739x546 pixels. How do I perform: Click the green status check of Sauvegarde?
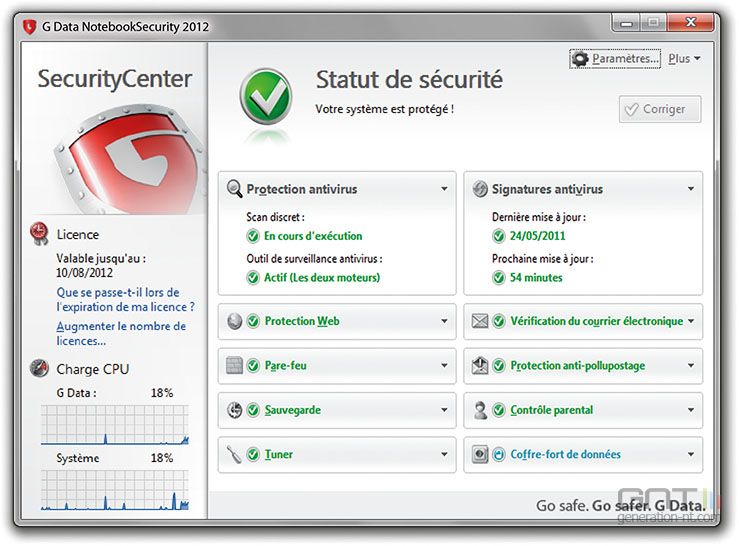[x=254, y=410]
